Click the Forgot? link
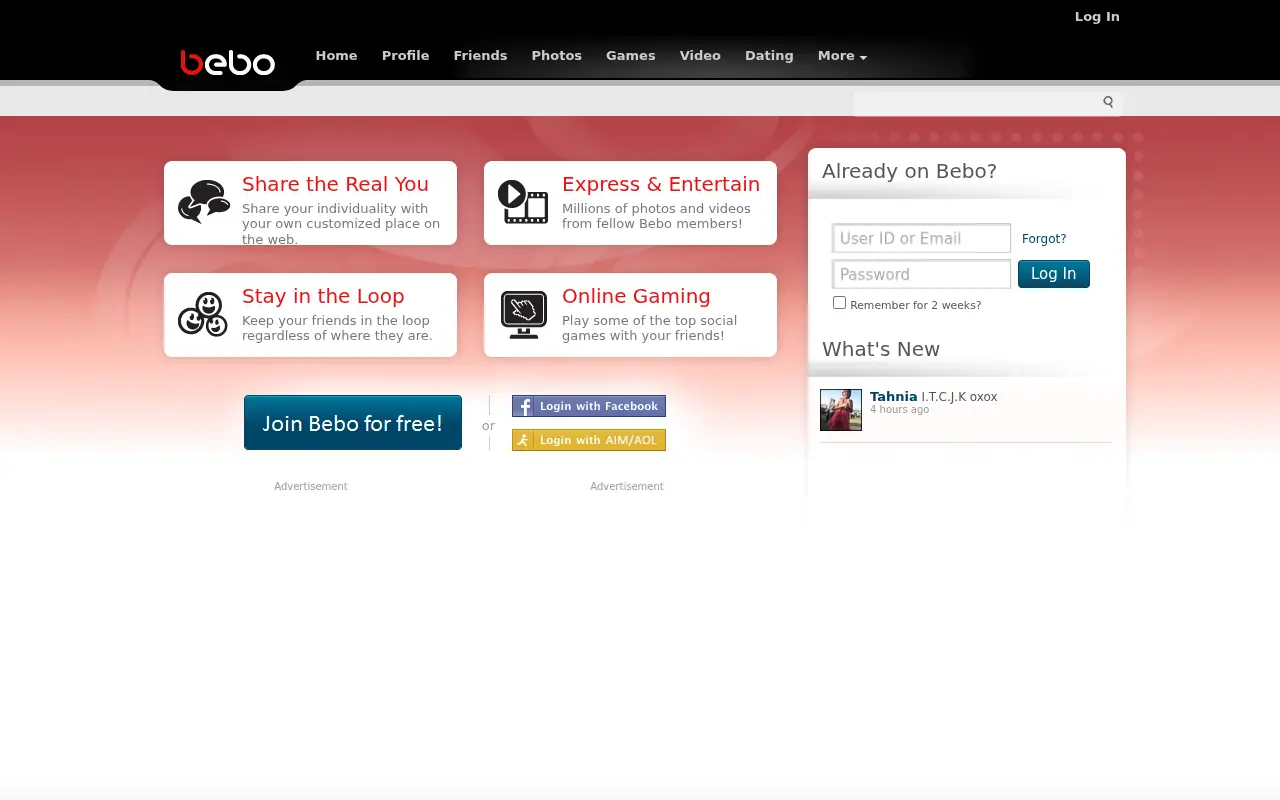This screenshot has height=800, width=1280. click(x=1044, y=239)
